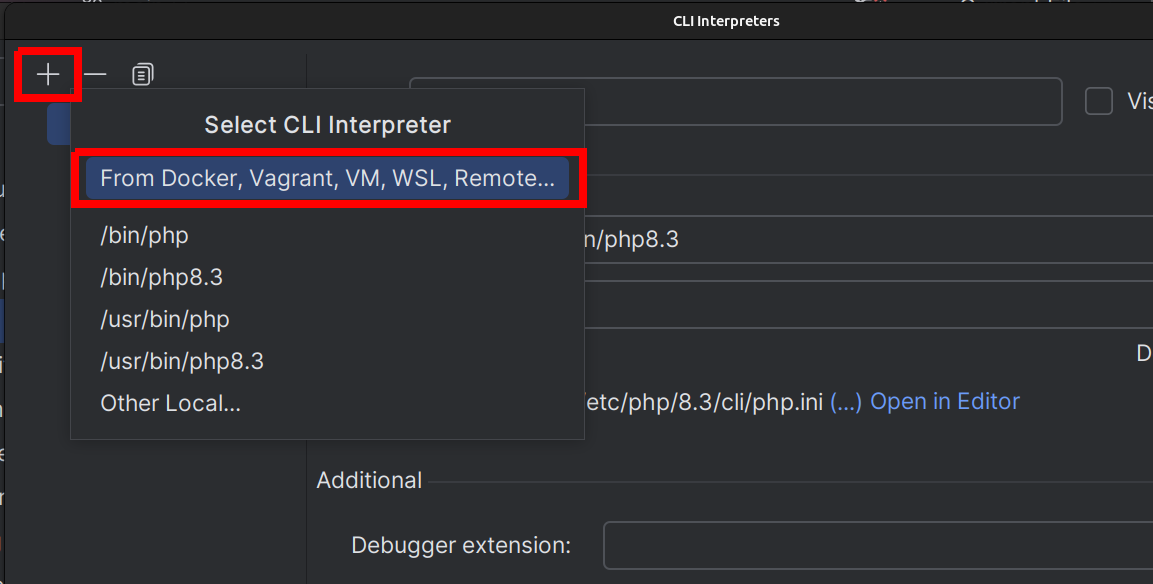Pick /bin/php8.3 from the popup list

click(161, 277)
